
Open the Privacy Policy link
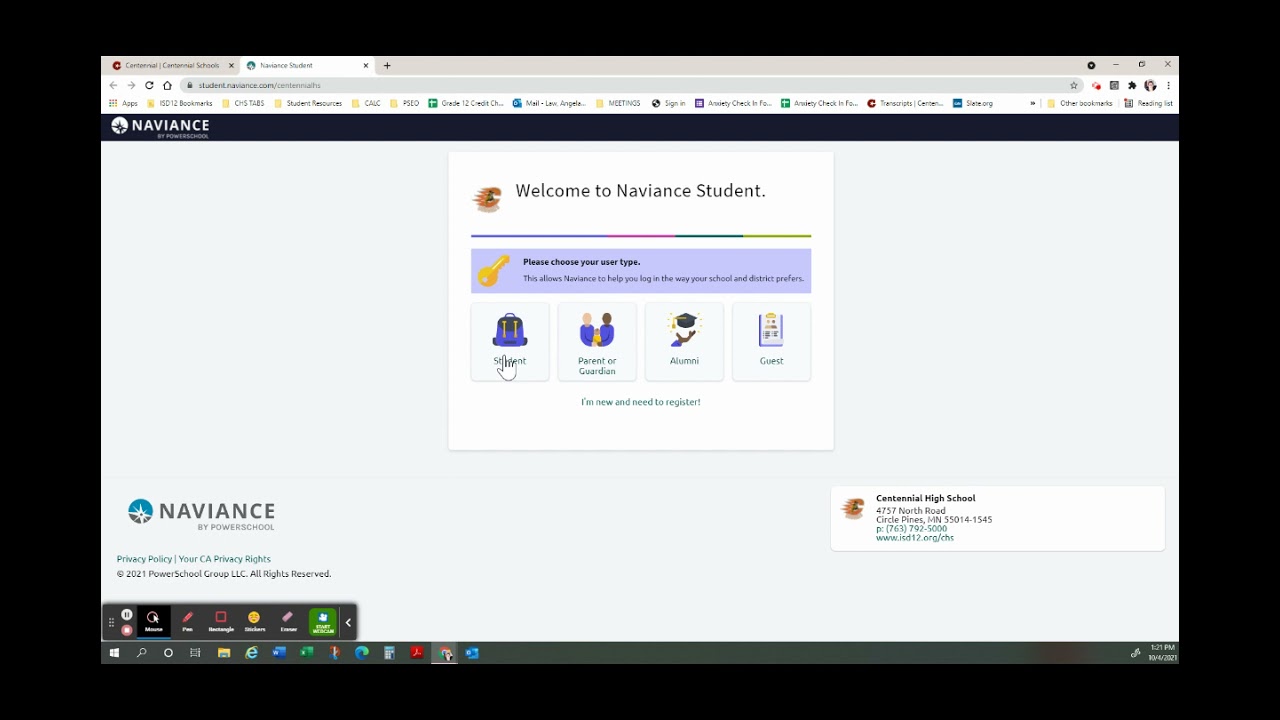click(144, 559)
